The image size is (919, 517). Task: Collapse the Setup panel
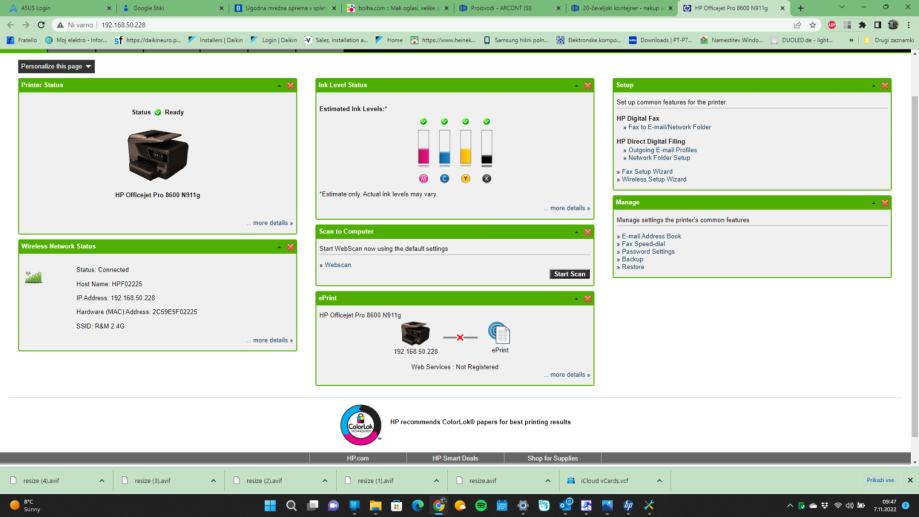(x=873, y=86)
